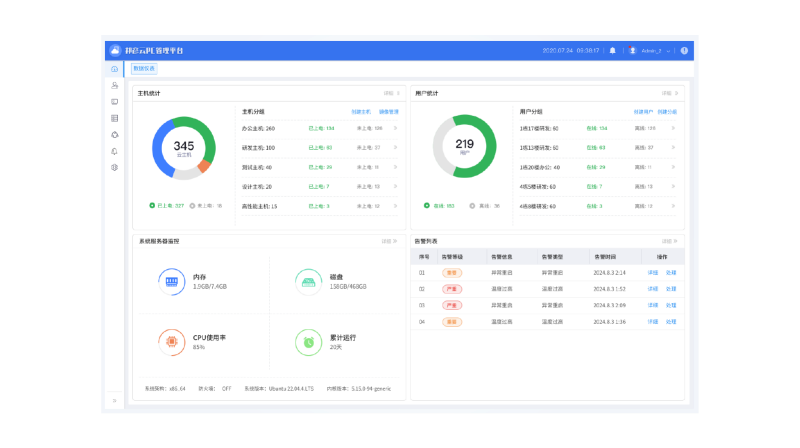Open the user management sidebar icon

115,85
